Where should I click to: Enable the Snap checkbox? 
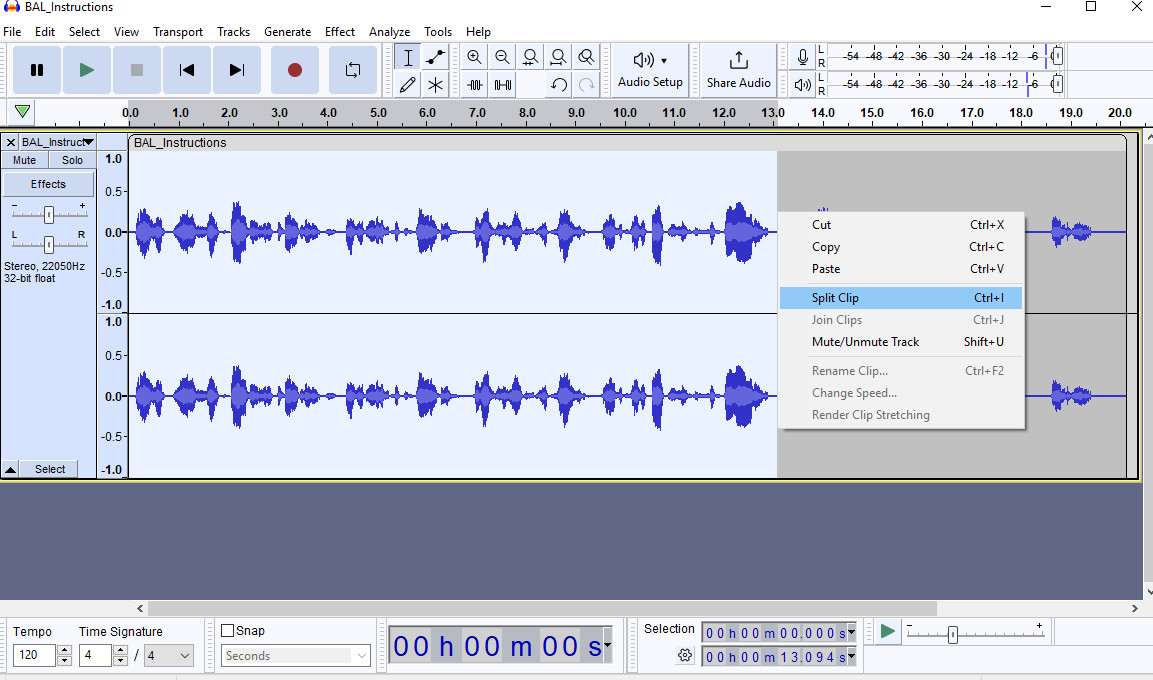click(228, 631)
